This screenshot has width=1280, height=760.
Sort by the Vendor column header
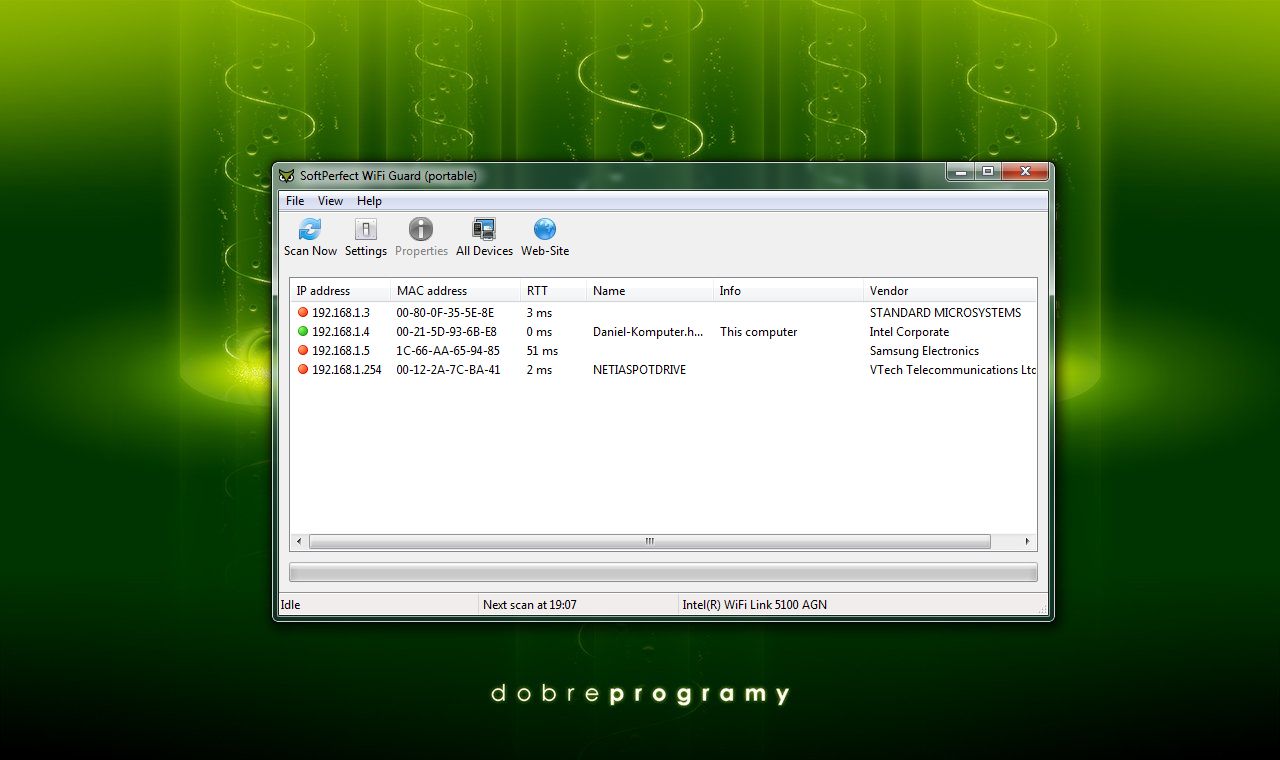(950, 291)
